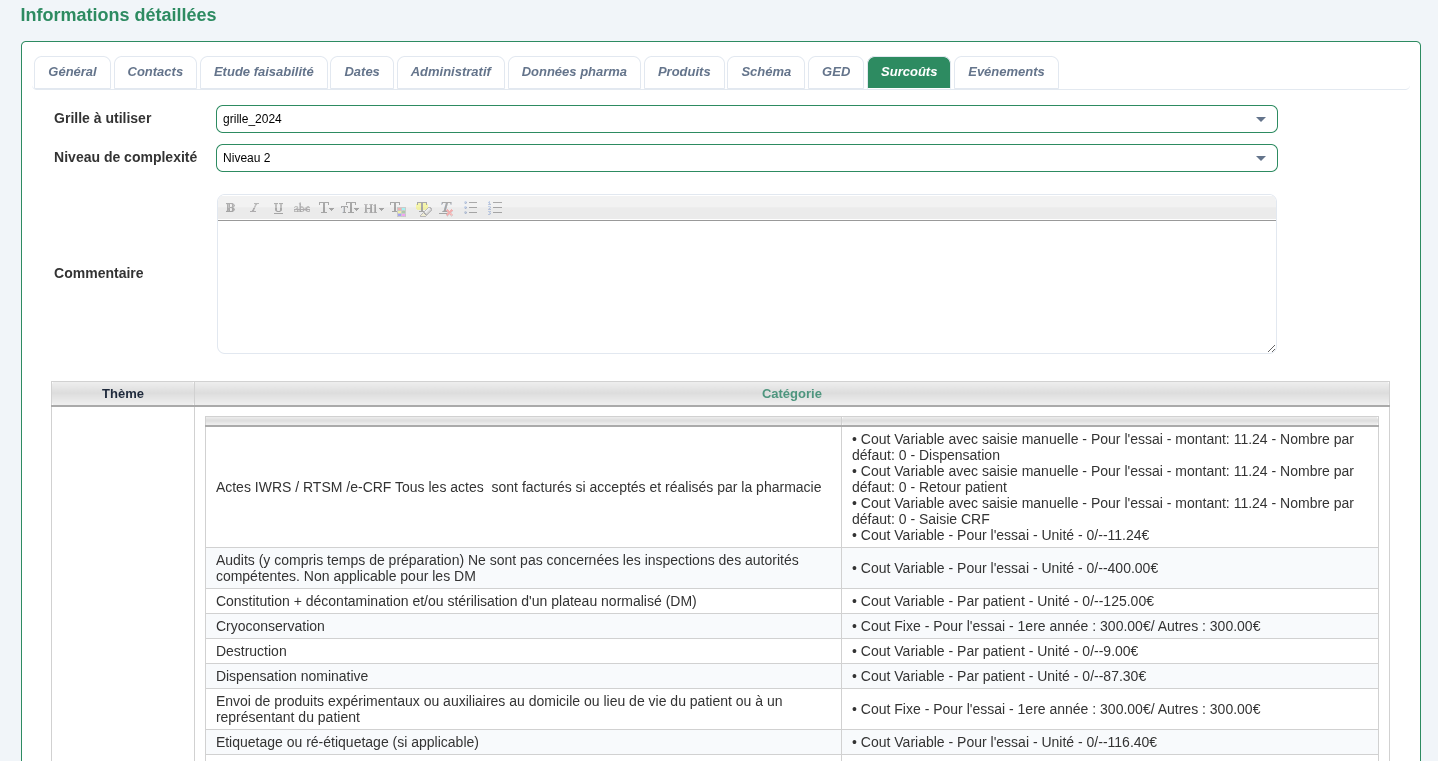
Task: Switch to the Général tab
Action: click(x=72, y=72)
